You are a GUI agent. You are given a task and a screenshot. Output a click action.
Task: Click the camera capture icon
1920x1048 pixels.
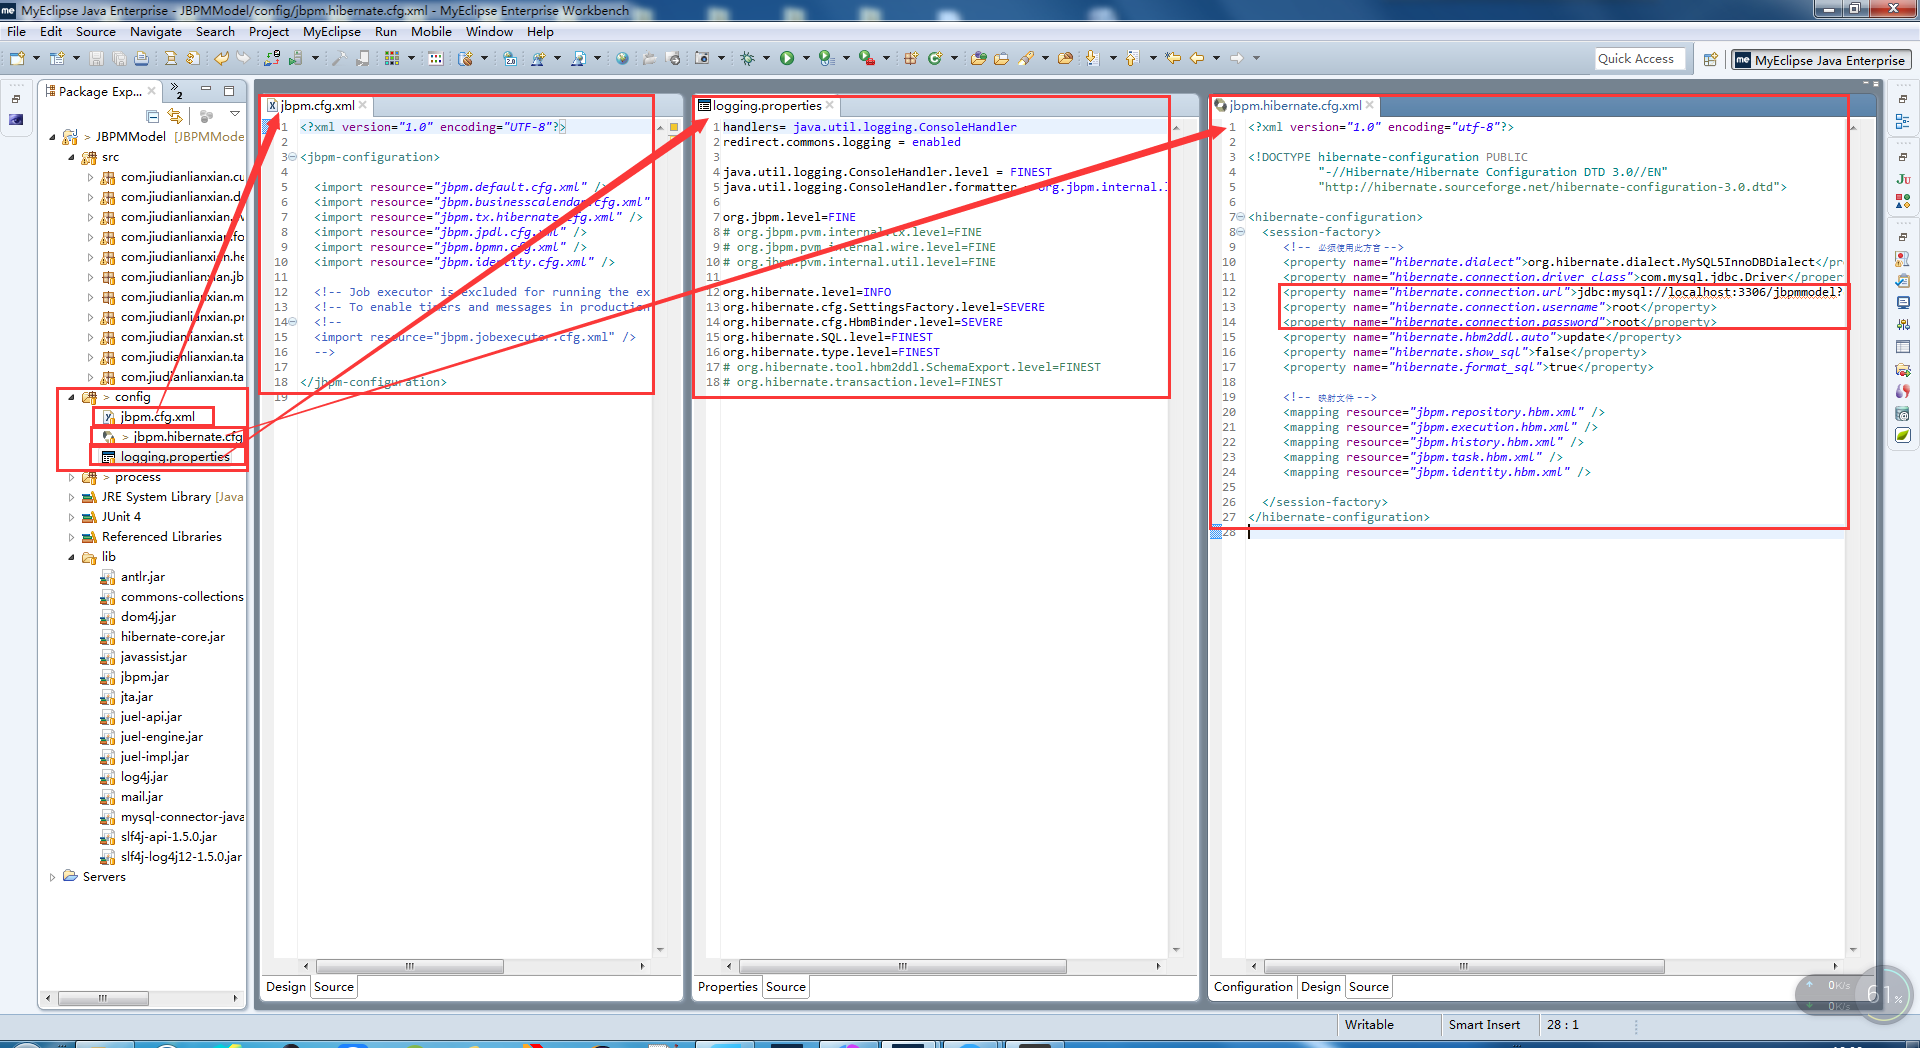click(702, 59)
